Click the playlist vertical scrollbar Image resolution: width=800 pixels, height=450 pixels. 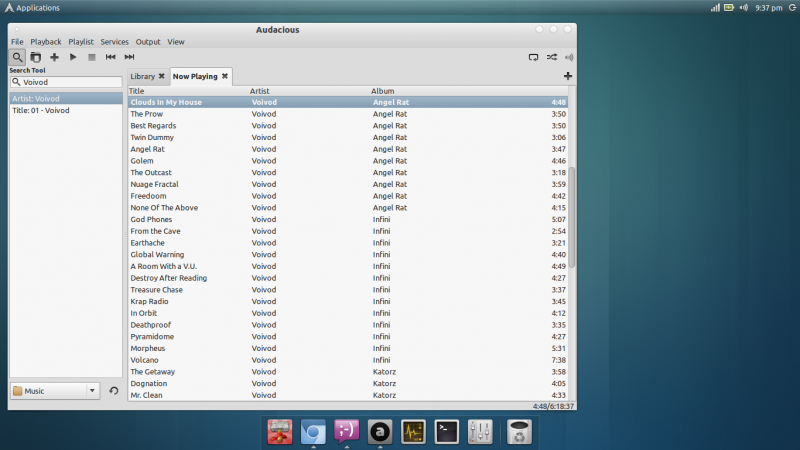coord(572,217)
